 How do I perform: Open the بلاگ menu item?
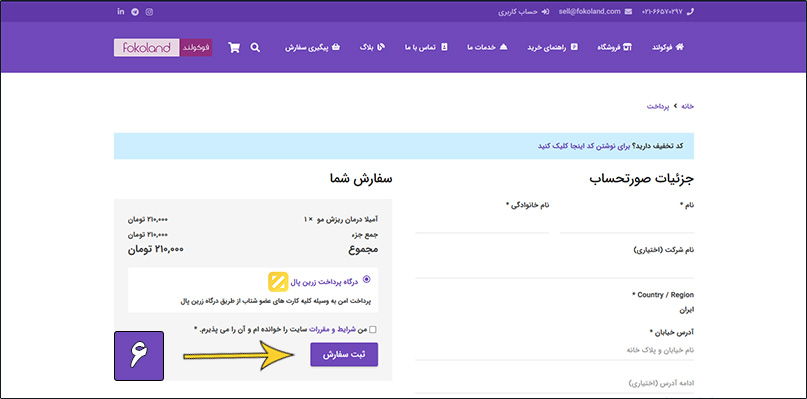click(372, 47)
